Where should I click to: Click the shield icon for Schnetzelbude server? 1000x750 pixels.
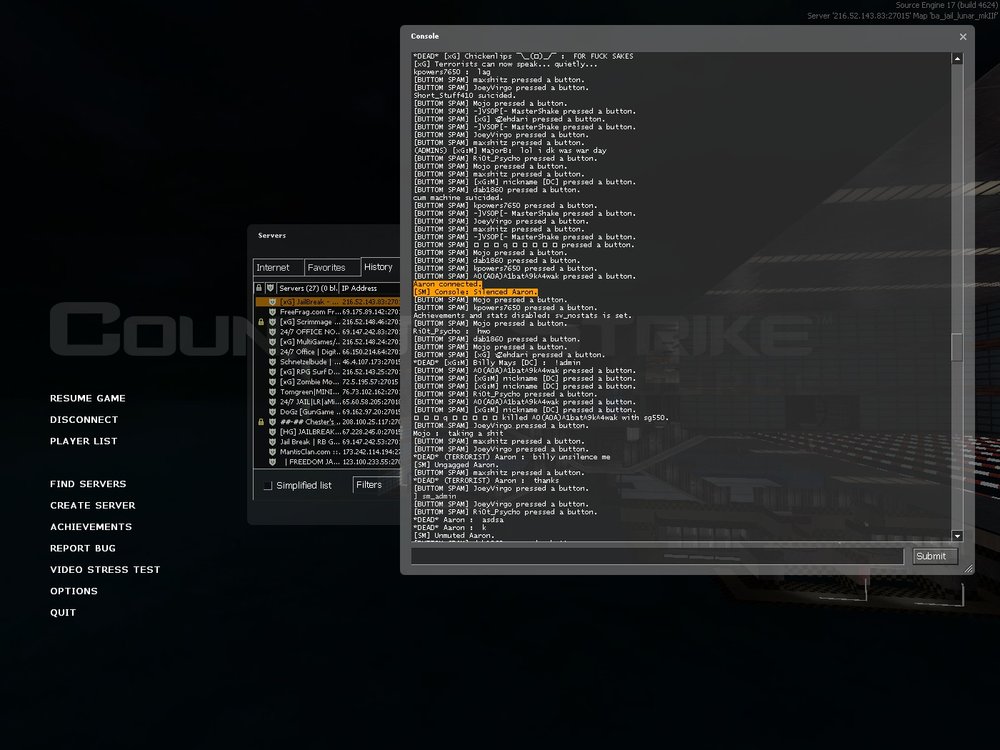pyautogui.click(x=272, y=362)
